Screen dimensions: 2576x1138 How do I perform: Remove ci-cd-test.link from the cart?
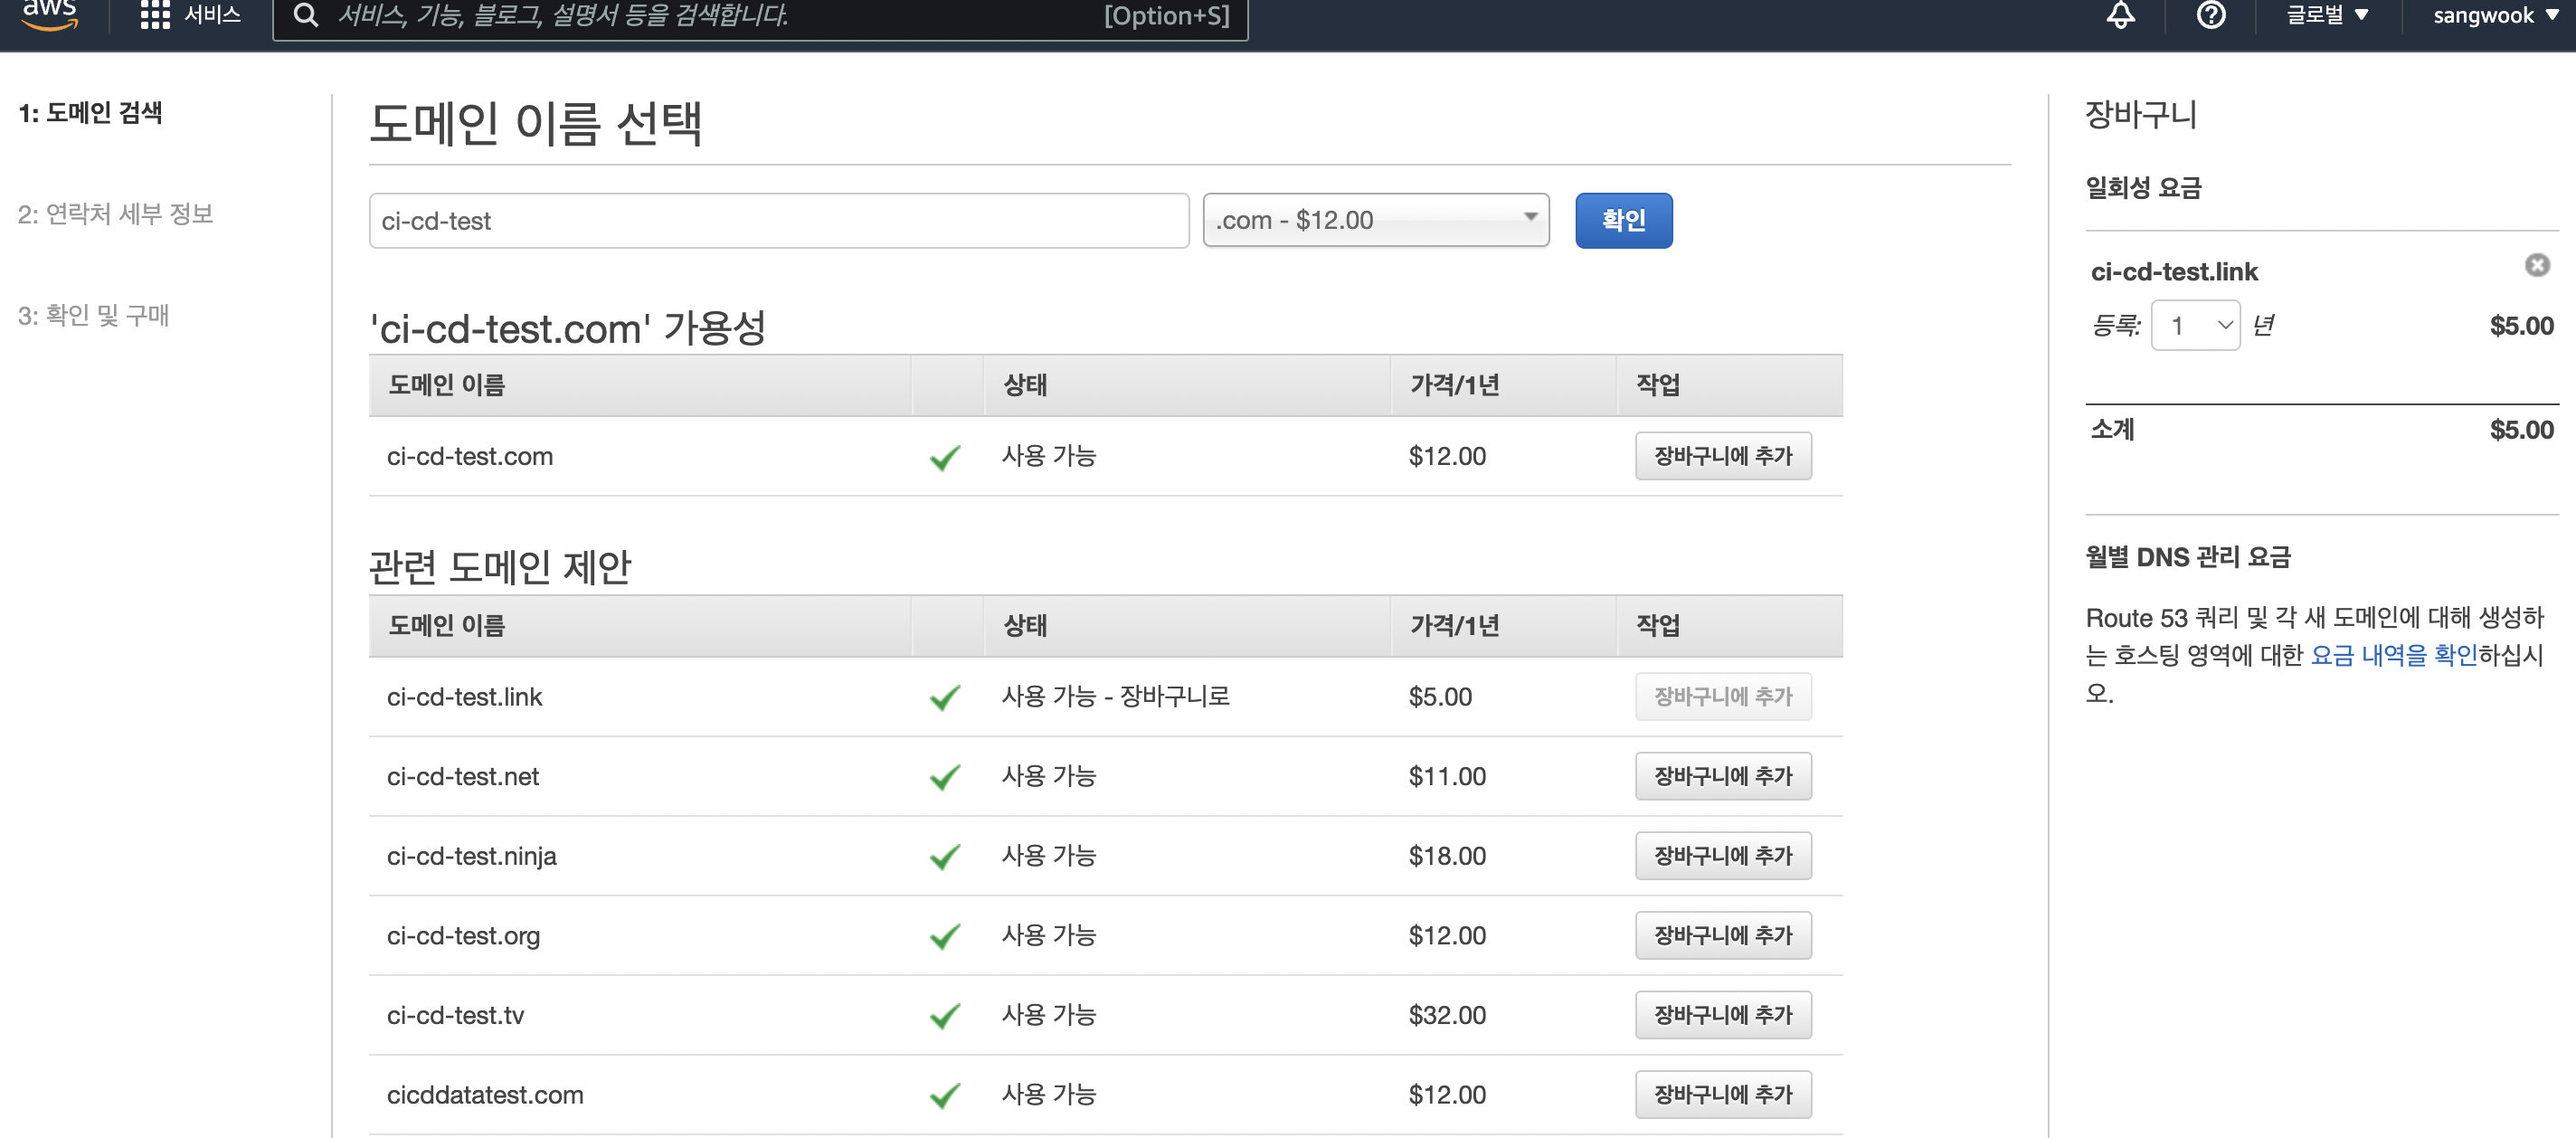click(2536, 265)
